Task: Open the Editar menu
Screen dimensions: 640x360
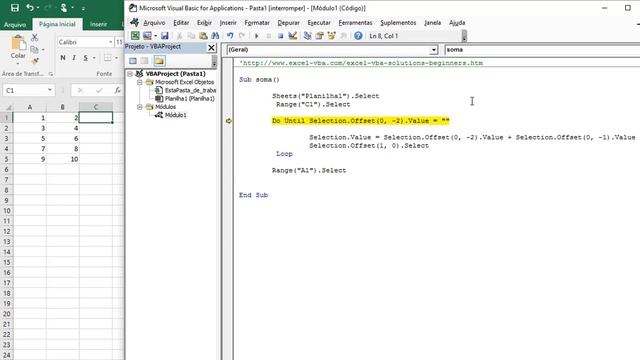Action: (x=181, y=23)
